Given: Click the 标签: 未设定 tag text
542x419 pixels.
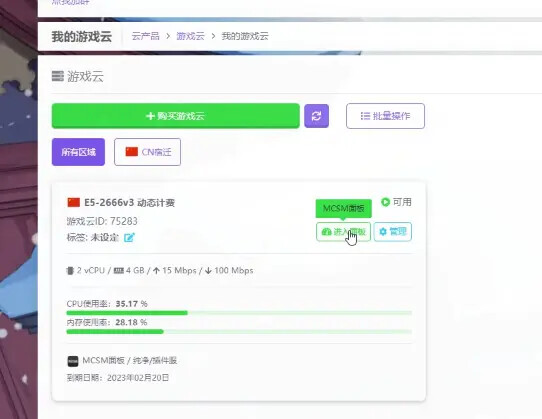Looking at the screenshot, I should pyautogui.click(x=92, y=238).
